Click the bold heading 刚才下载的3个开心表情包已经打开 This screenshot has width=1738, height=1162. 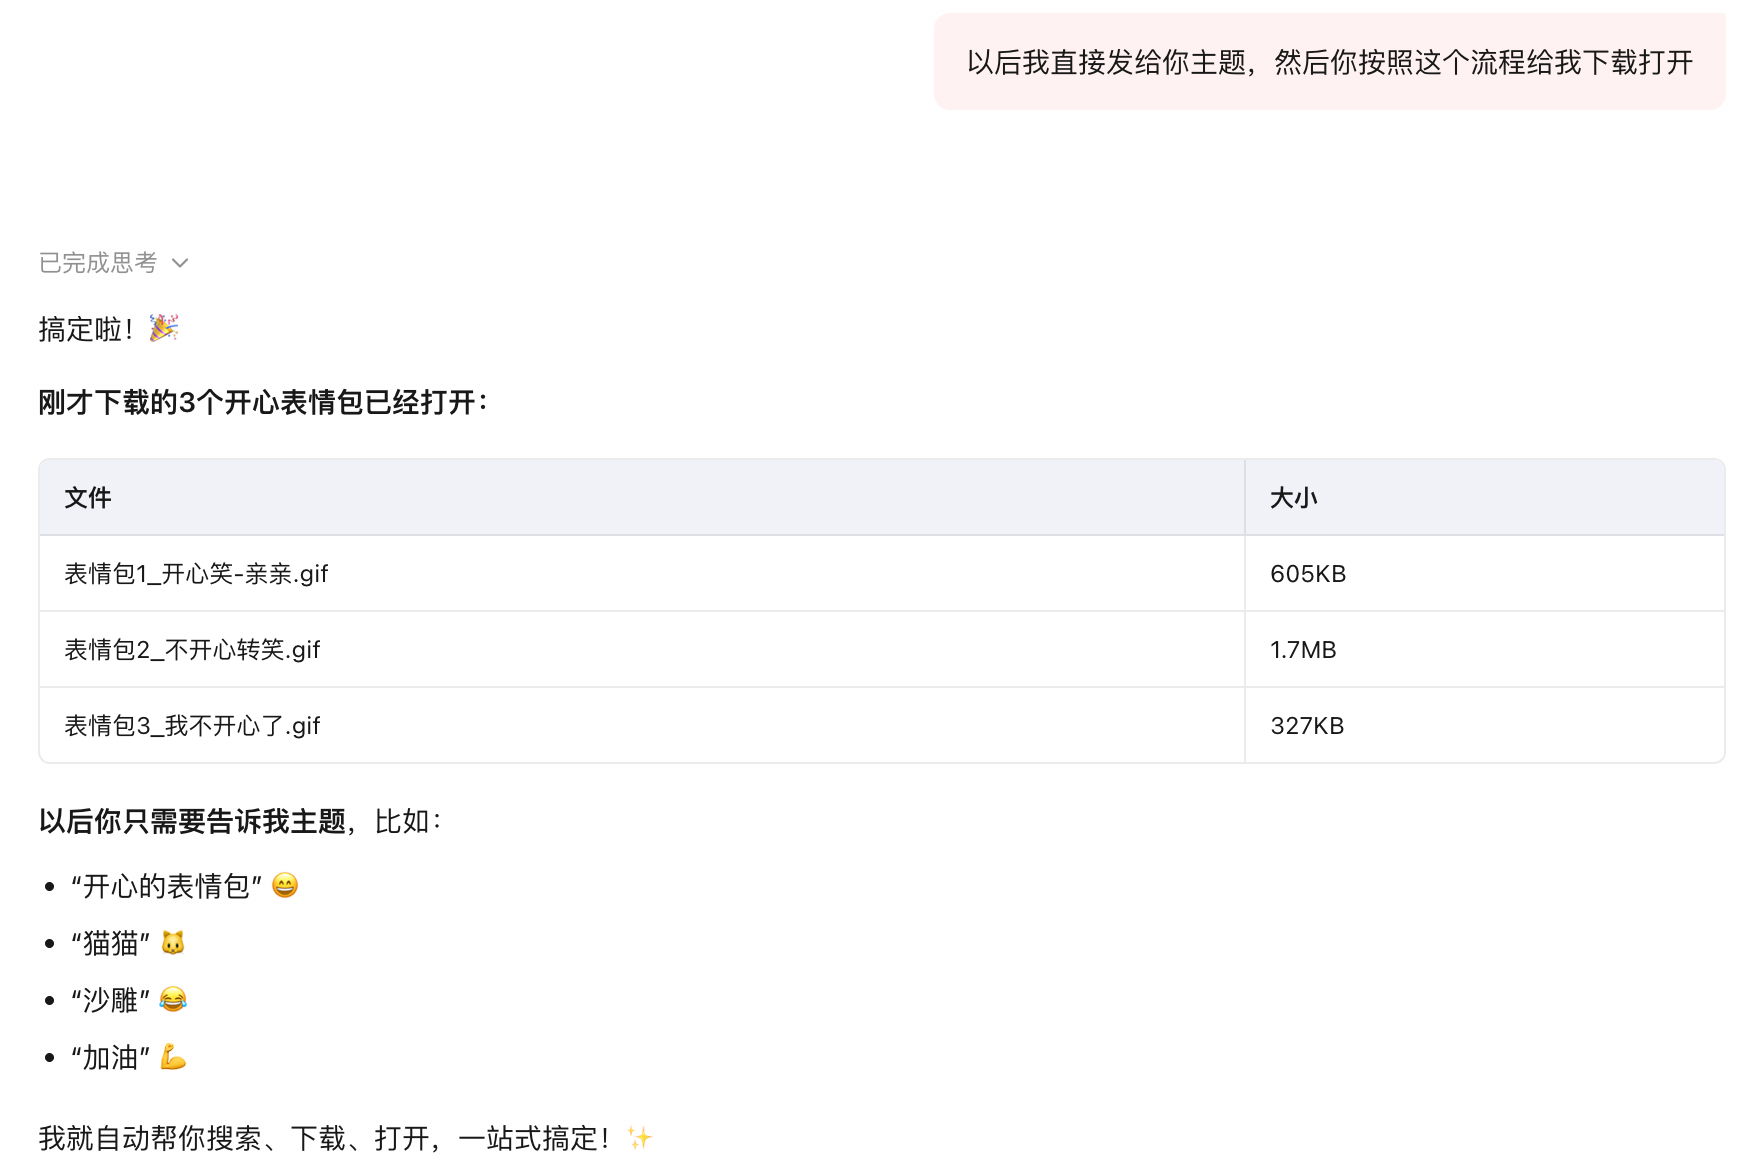(263, 403)
